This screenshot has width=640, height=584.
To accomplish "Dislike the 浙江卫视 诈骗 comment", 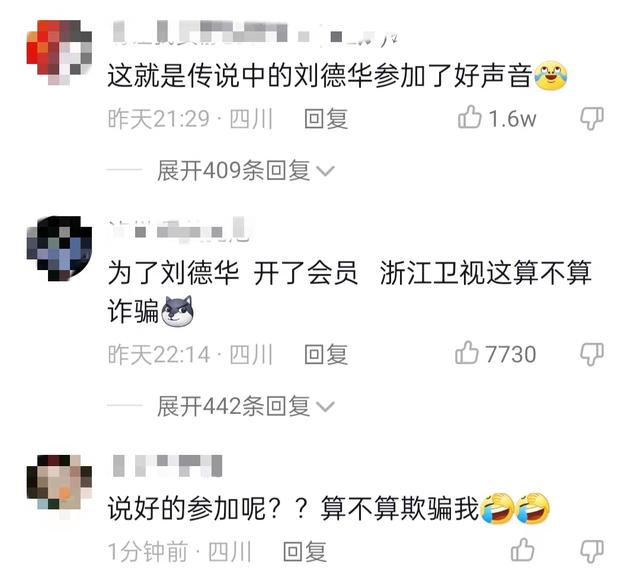I will pos(592,354).
